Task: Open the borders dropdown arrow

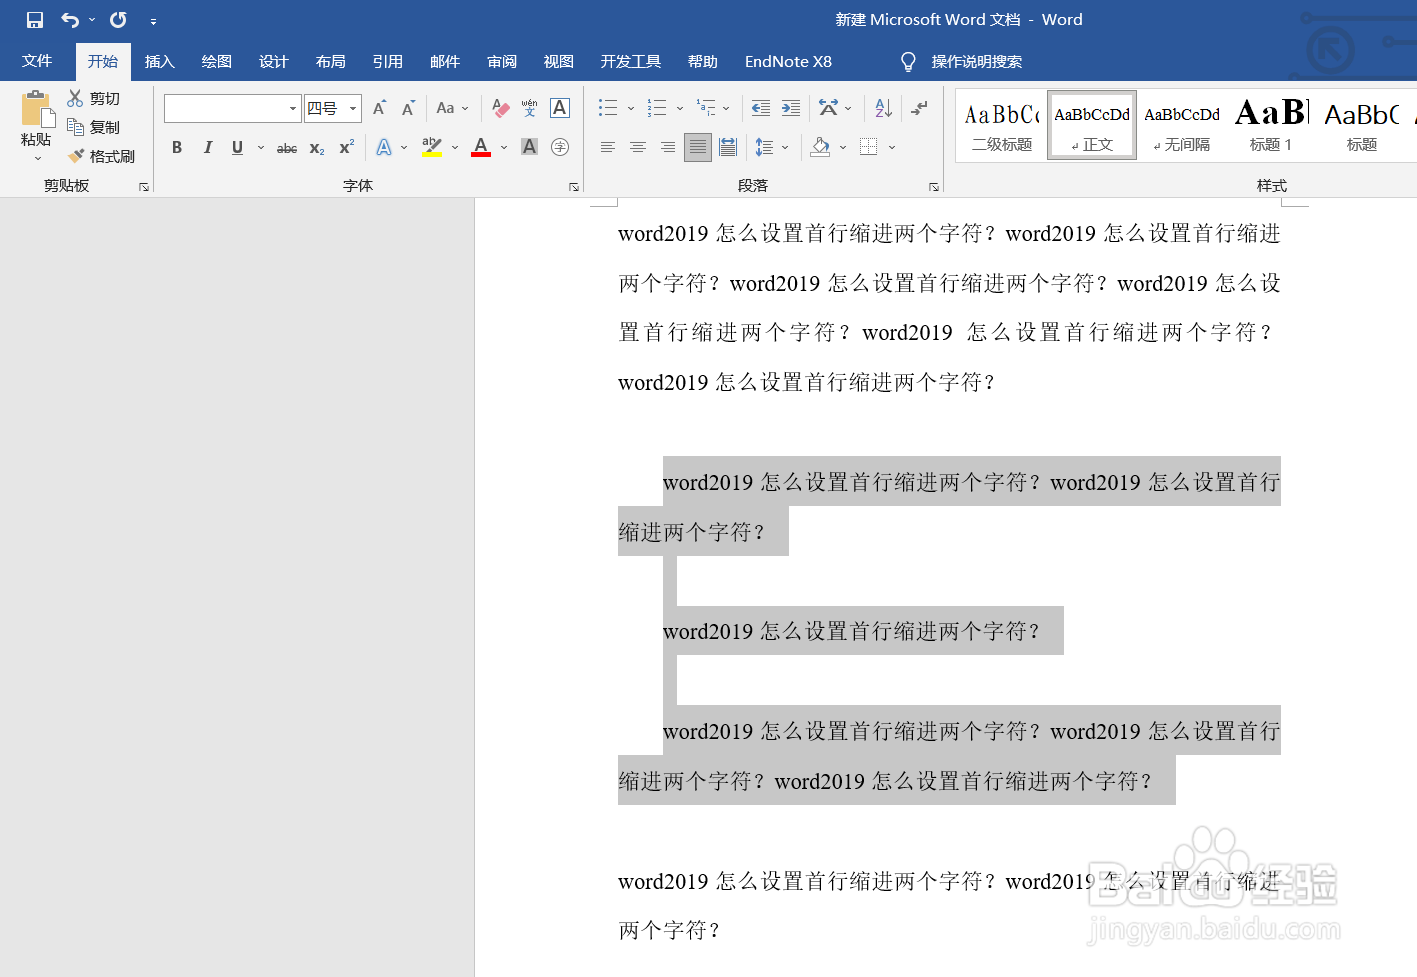Action: pos(892,147)
